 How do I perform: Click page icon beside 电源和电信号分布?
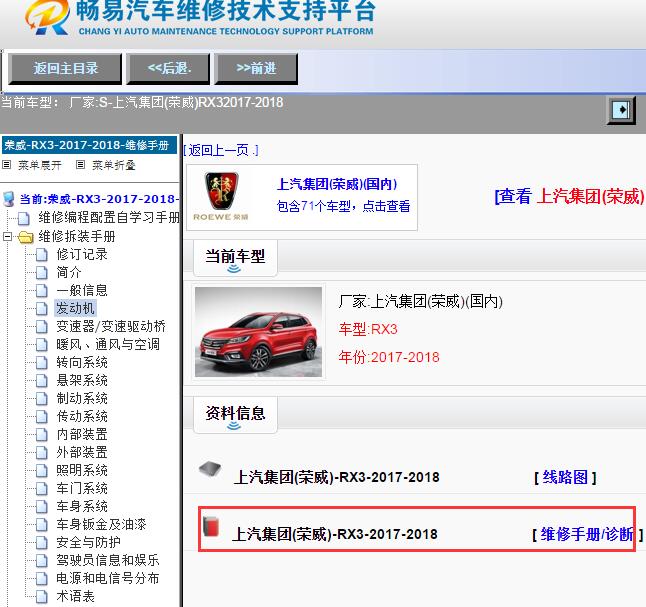[42, 578]
